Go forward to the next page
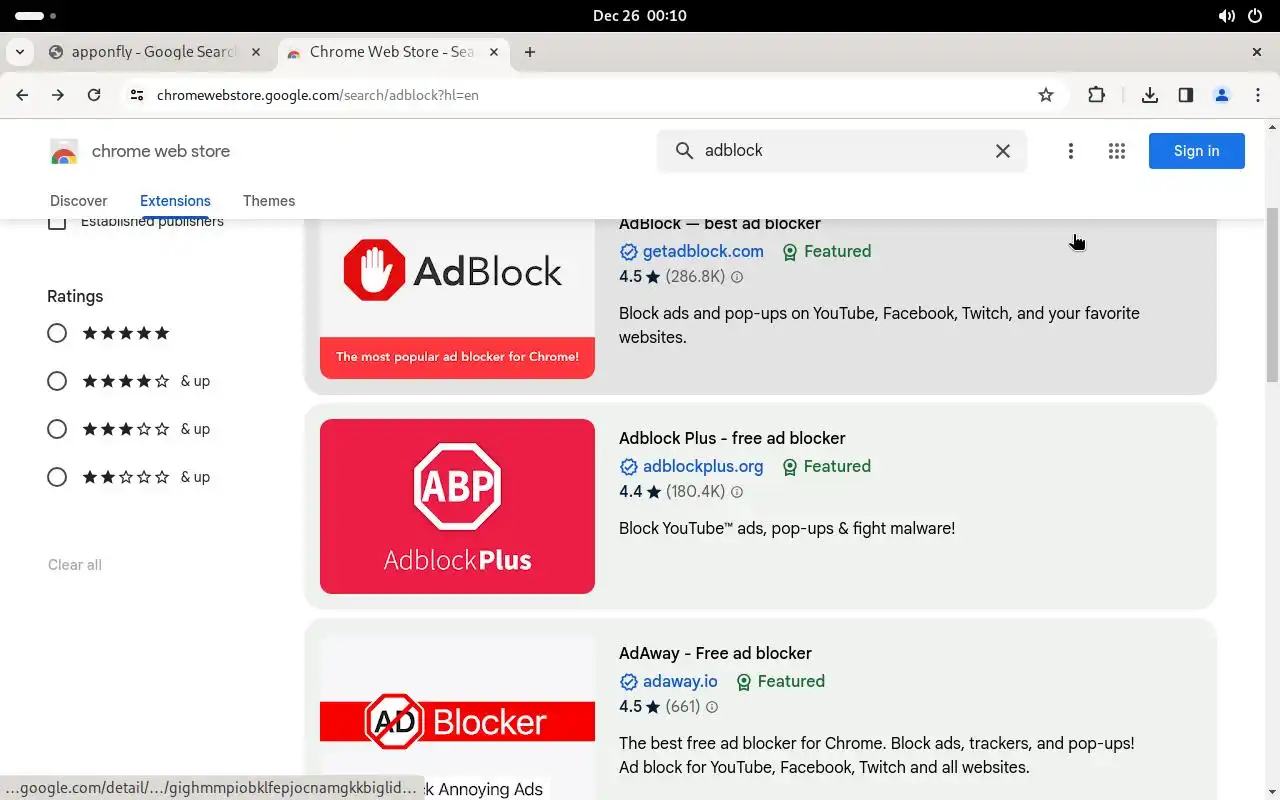Screen dimensions: 1280x800 [58, 95]
